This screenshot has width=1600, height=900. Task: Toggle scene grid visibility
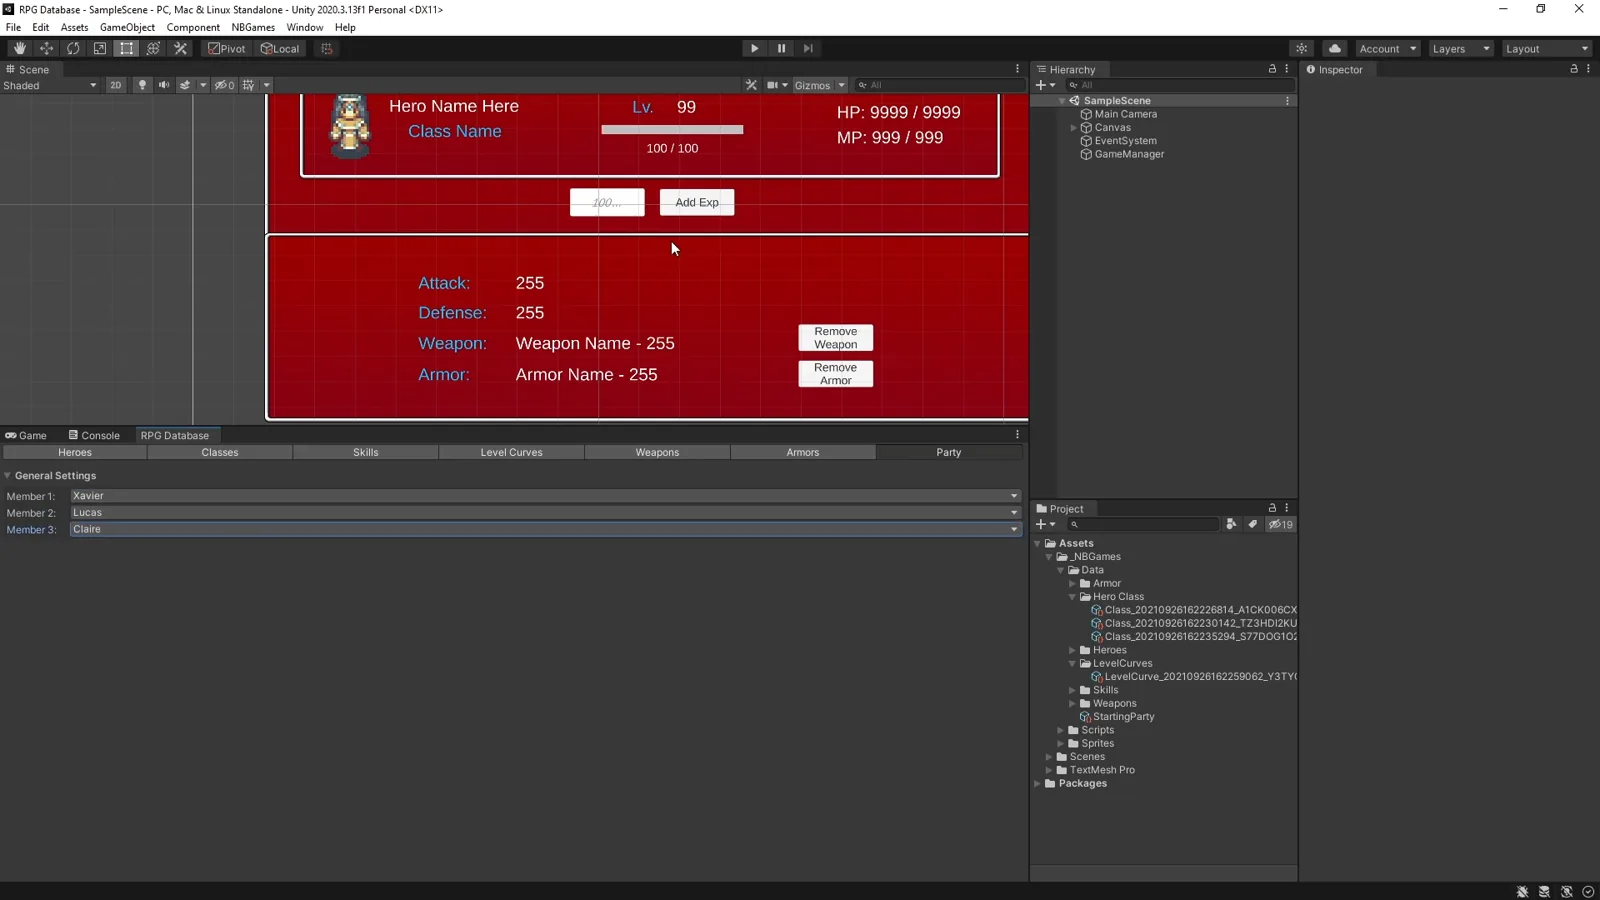(249, 85)
